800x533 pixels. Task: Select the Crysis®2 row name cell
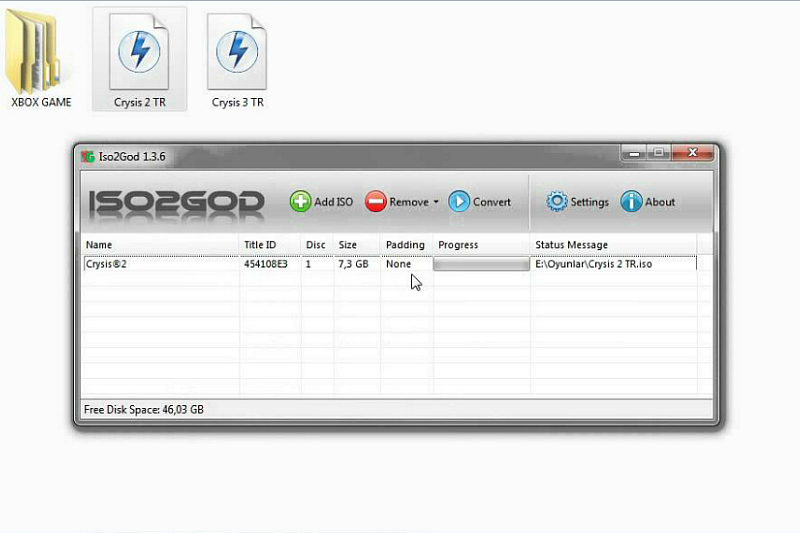[x=161, y=264]
